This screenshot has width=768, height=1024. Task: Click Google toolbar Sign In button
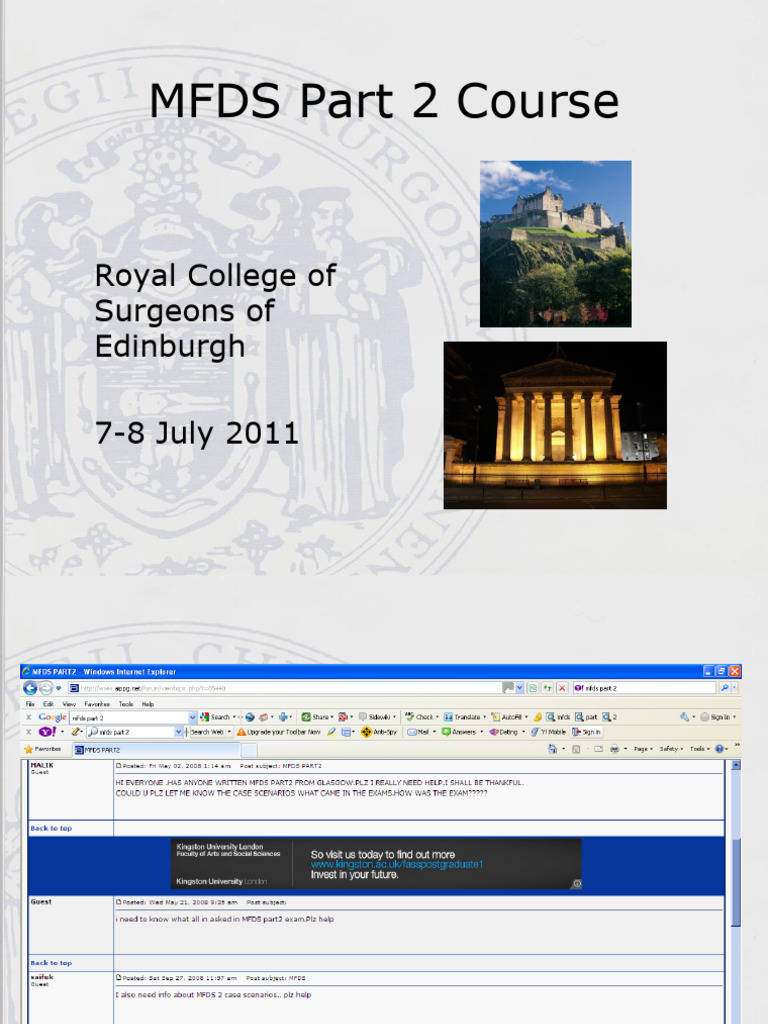716,717
